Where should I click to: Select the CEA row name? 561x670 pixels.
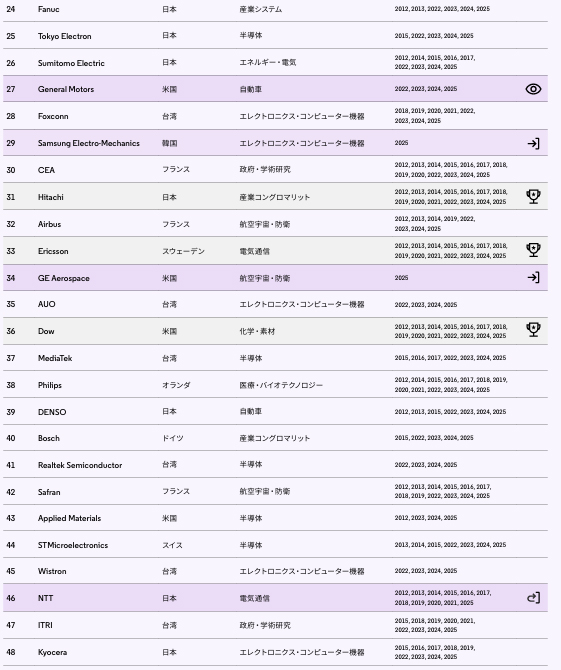click(46, 170)
